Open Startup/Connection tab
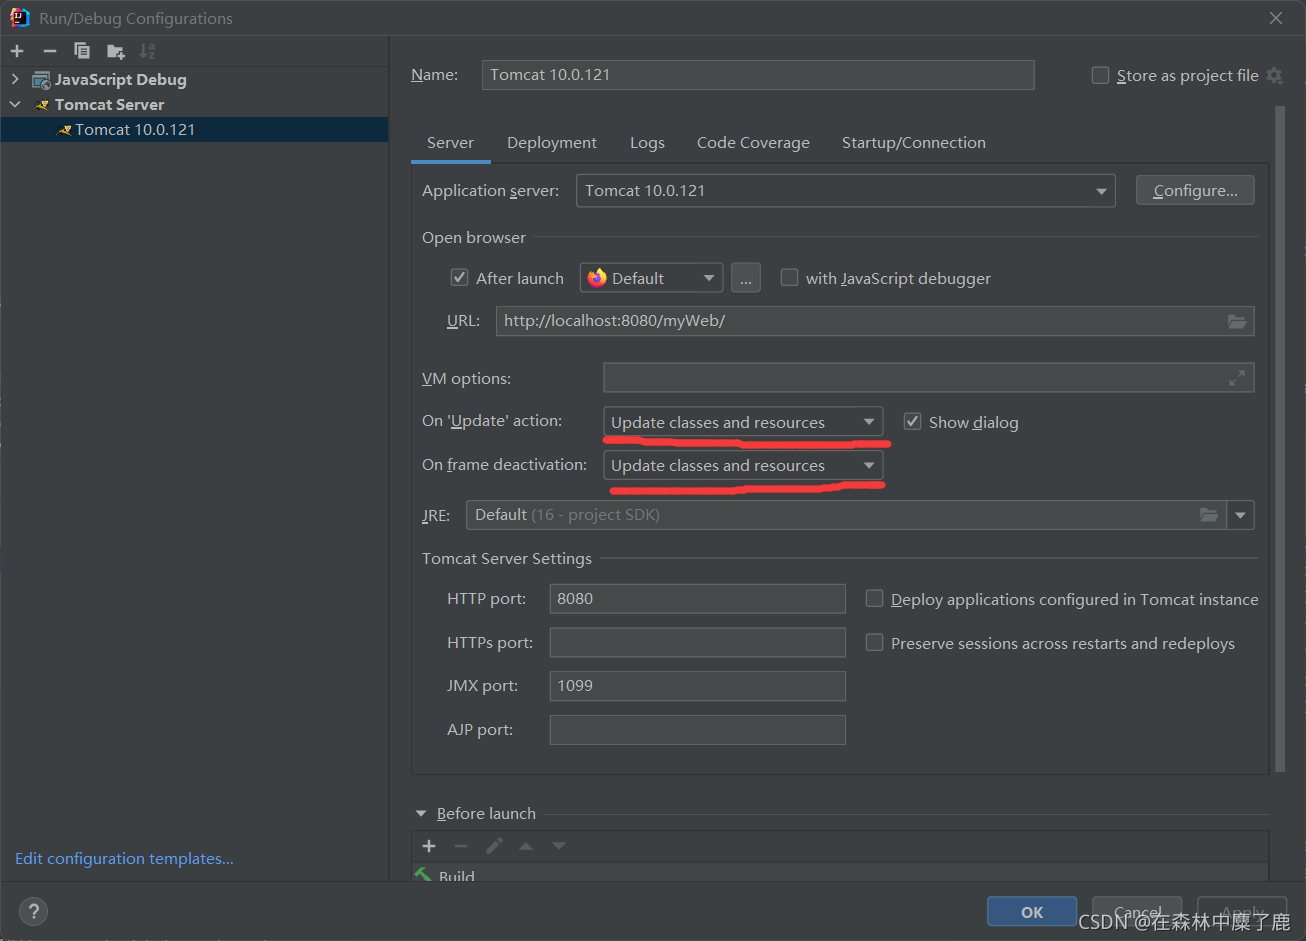 pos(914,143)
